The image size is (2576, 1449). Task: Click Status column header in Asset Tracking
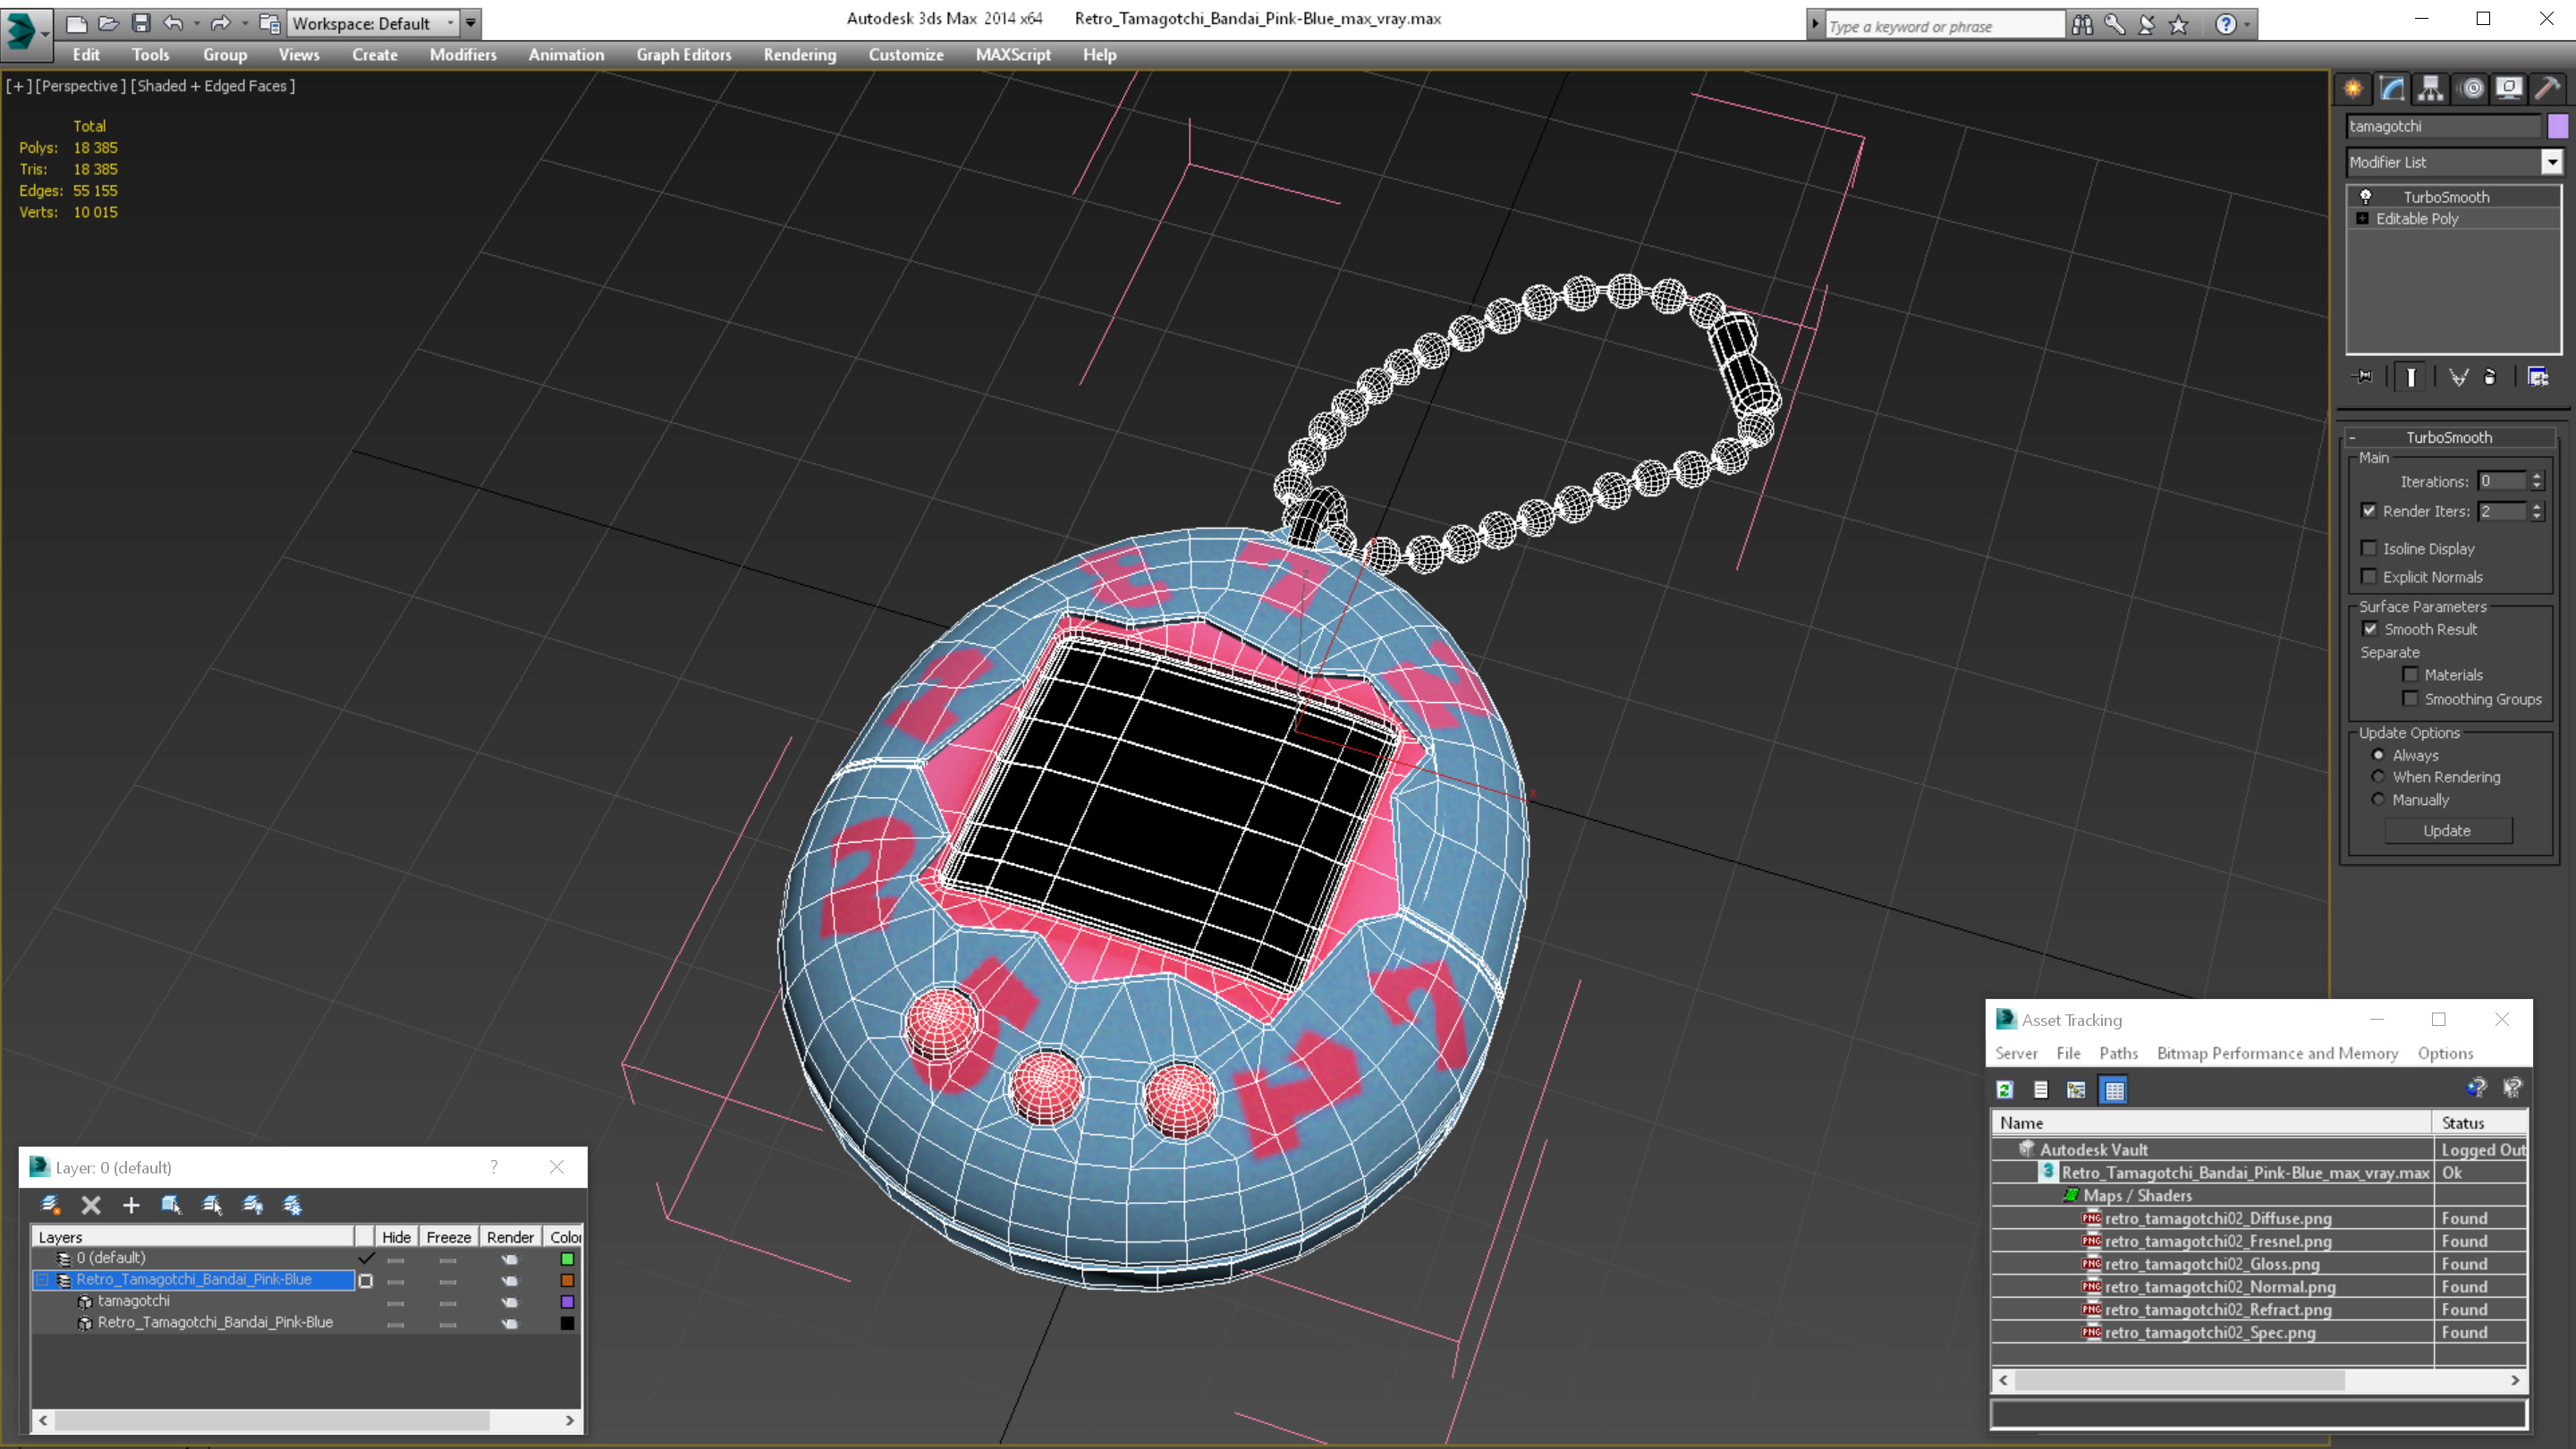pyautogui.click(x=2480, y=1123)
